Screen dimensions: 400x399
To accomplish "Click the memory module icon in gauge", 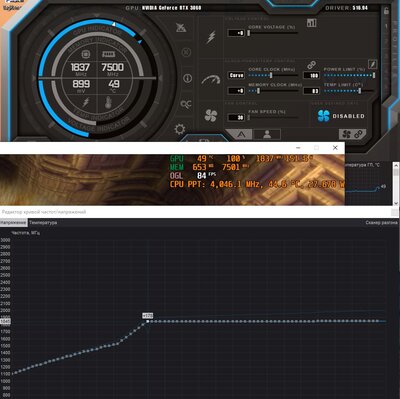I will point(108,54).
